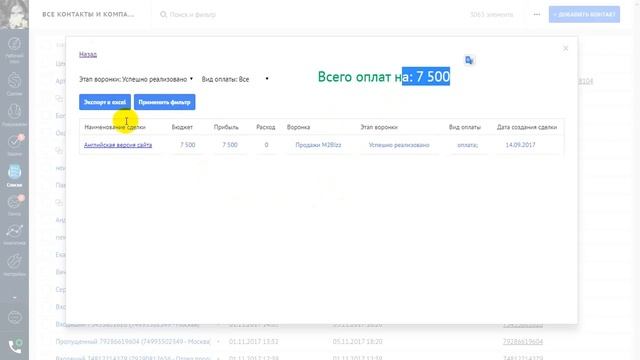This screenshot has height=360, width=640.
Task: Click the Дата создания сделки column header
Action: [x=527, y=127]
